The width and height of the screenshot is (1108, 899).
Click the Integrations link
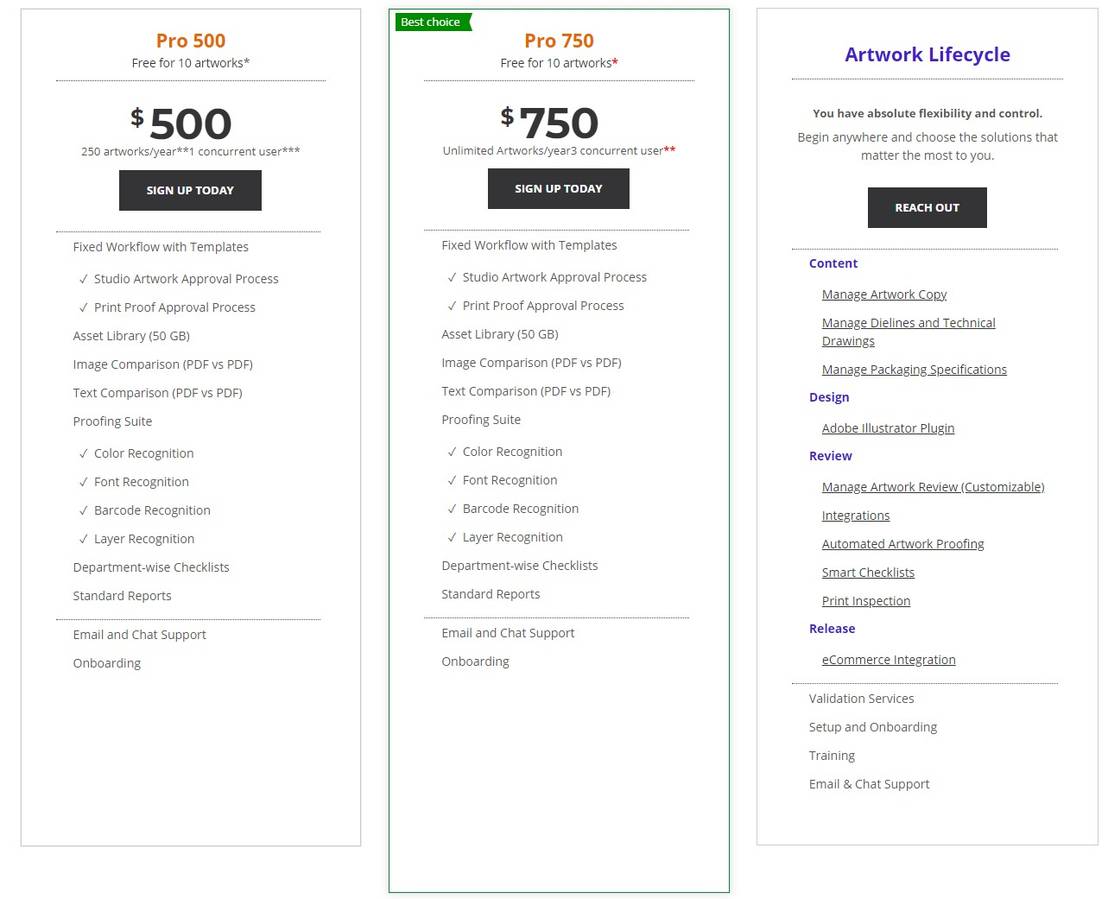(x=855, y=515)
